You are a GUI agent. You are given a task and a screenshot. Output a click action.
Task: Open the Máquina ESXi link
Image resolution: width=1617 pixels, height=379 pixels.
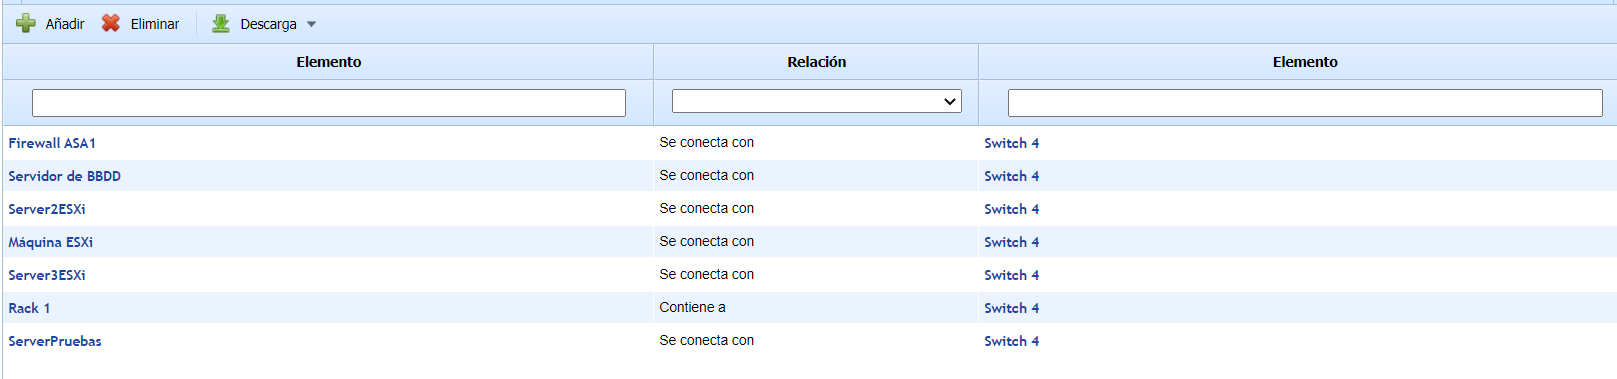point(51,242)
